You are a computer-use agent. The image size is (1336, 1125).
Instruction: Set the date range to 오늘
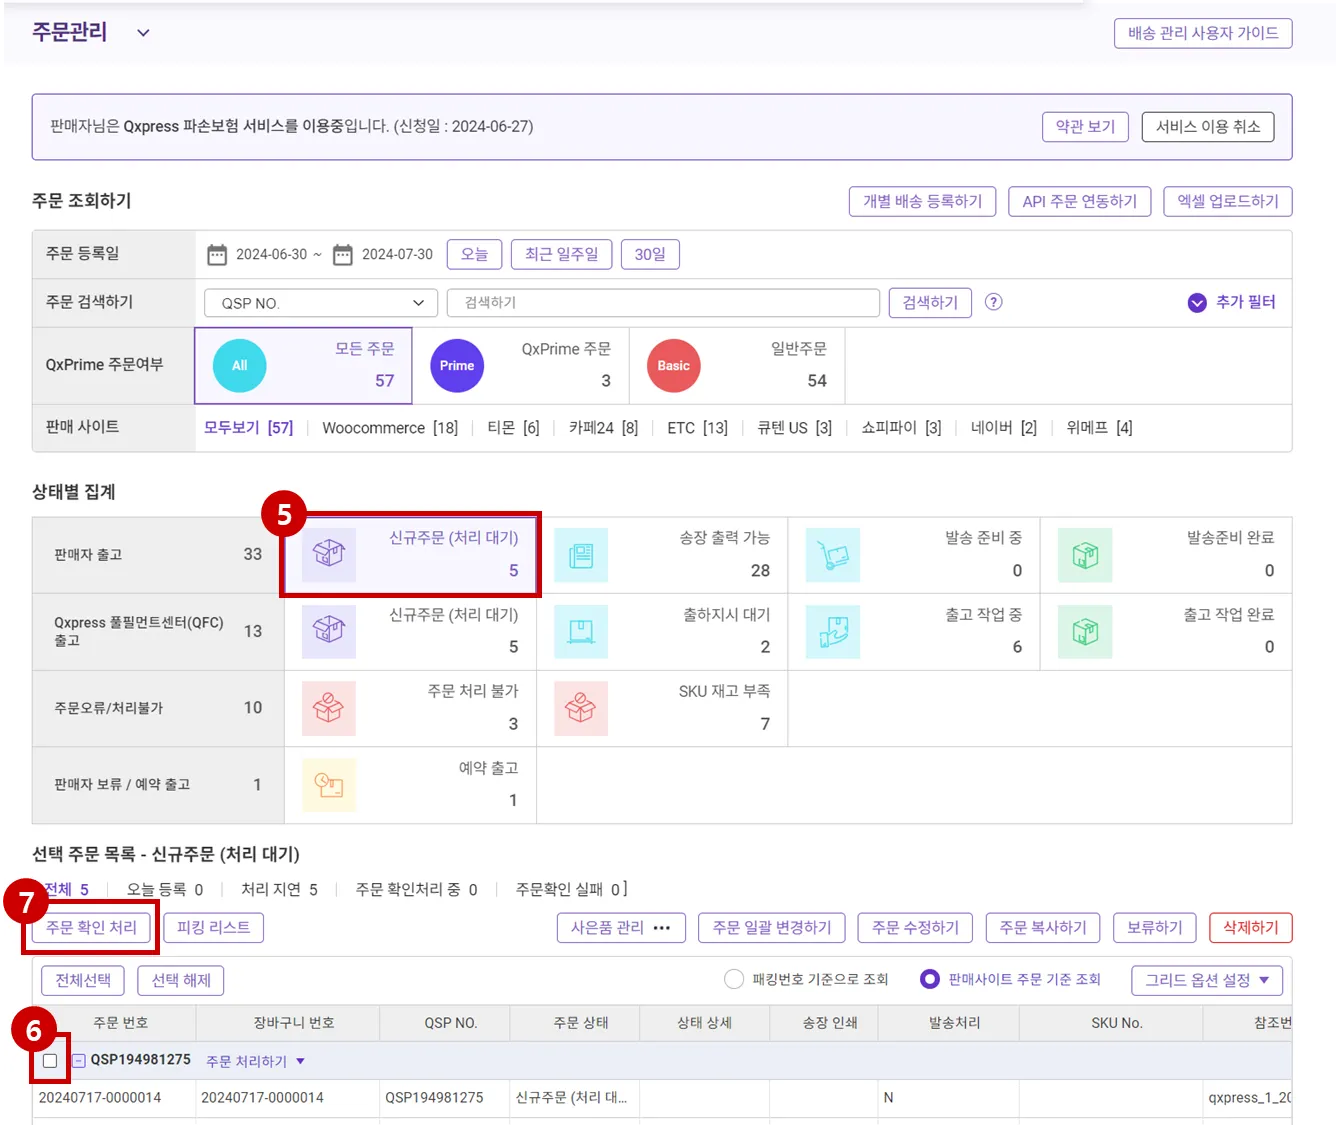click(x=474, y=254)
